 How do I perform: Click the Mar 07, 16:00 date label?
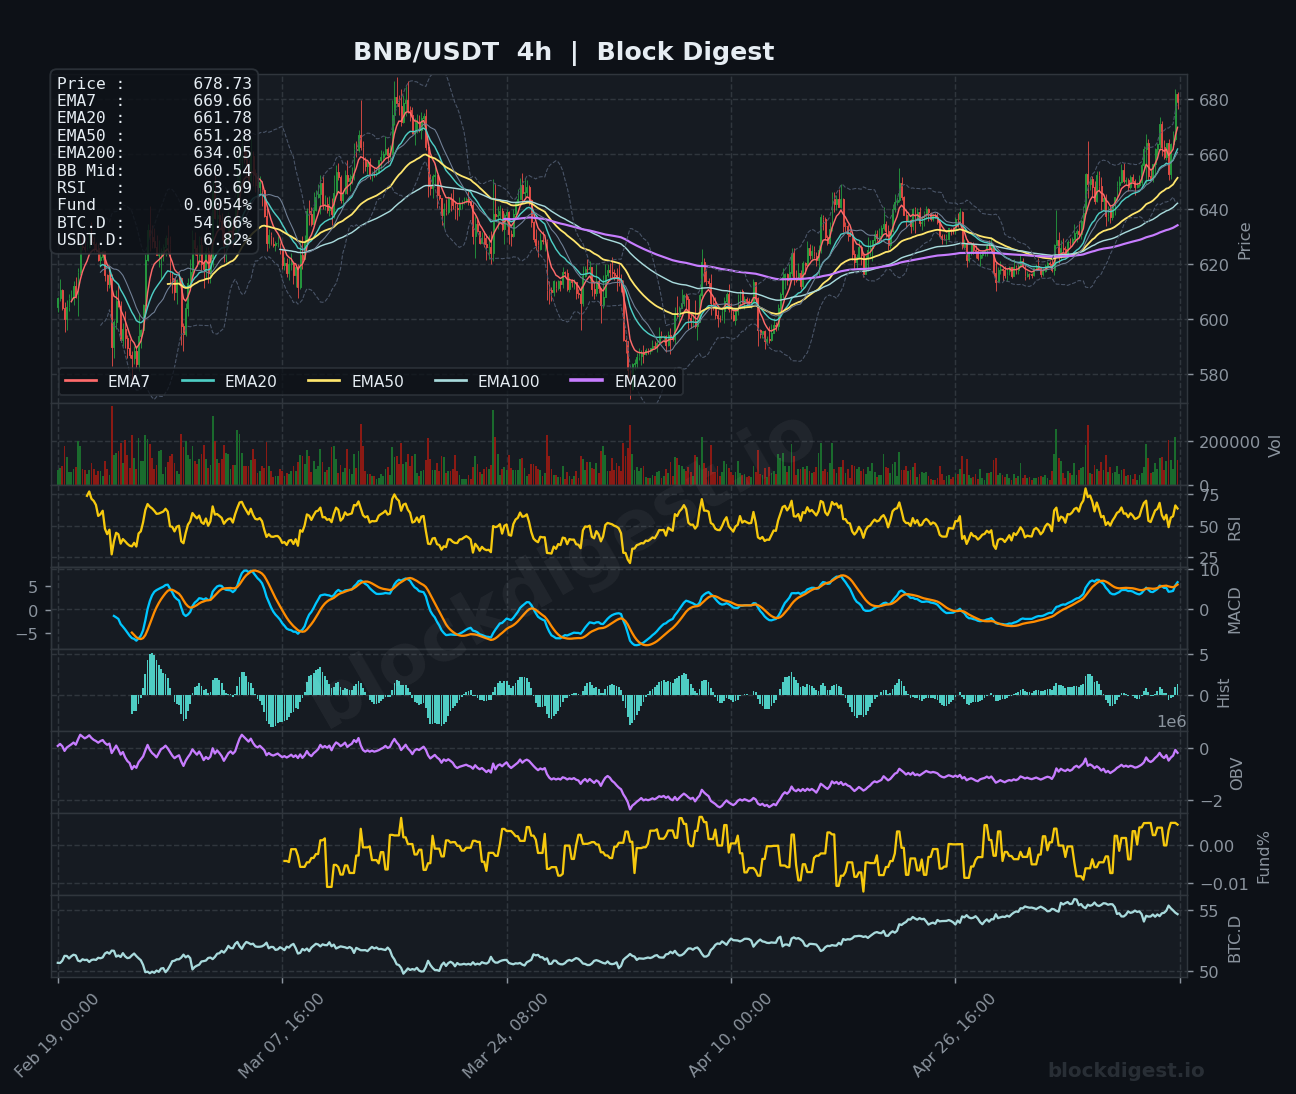(x=281, y=1036)
